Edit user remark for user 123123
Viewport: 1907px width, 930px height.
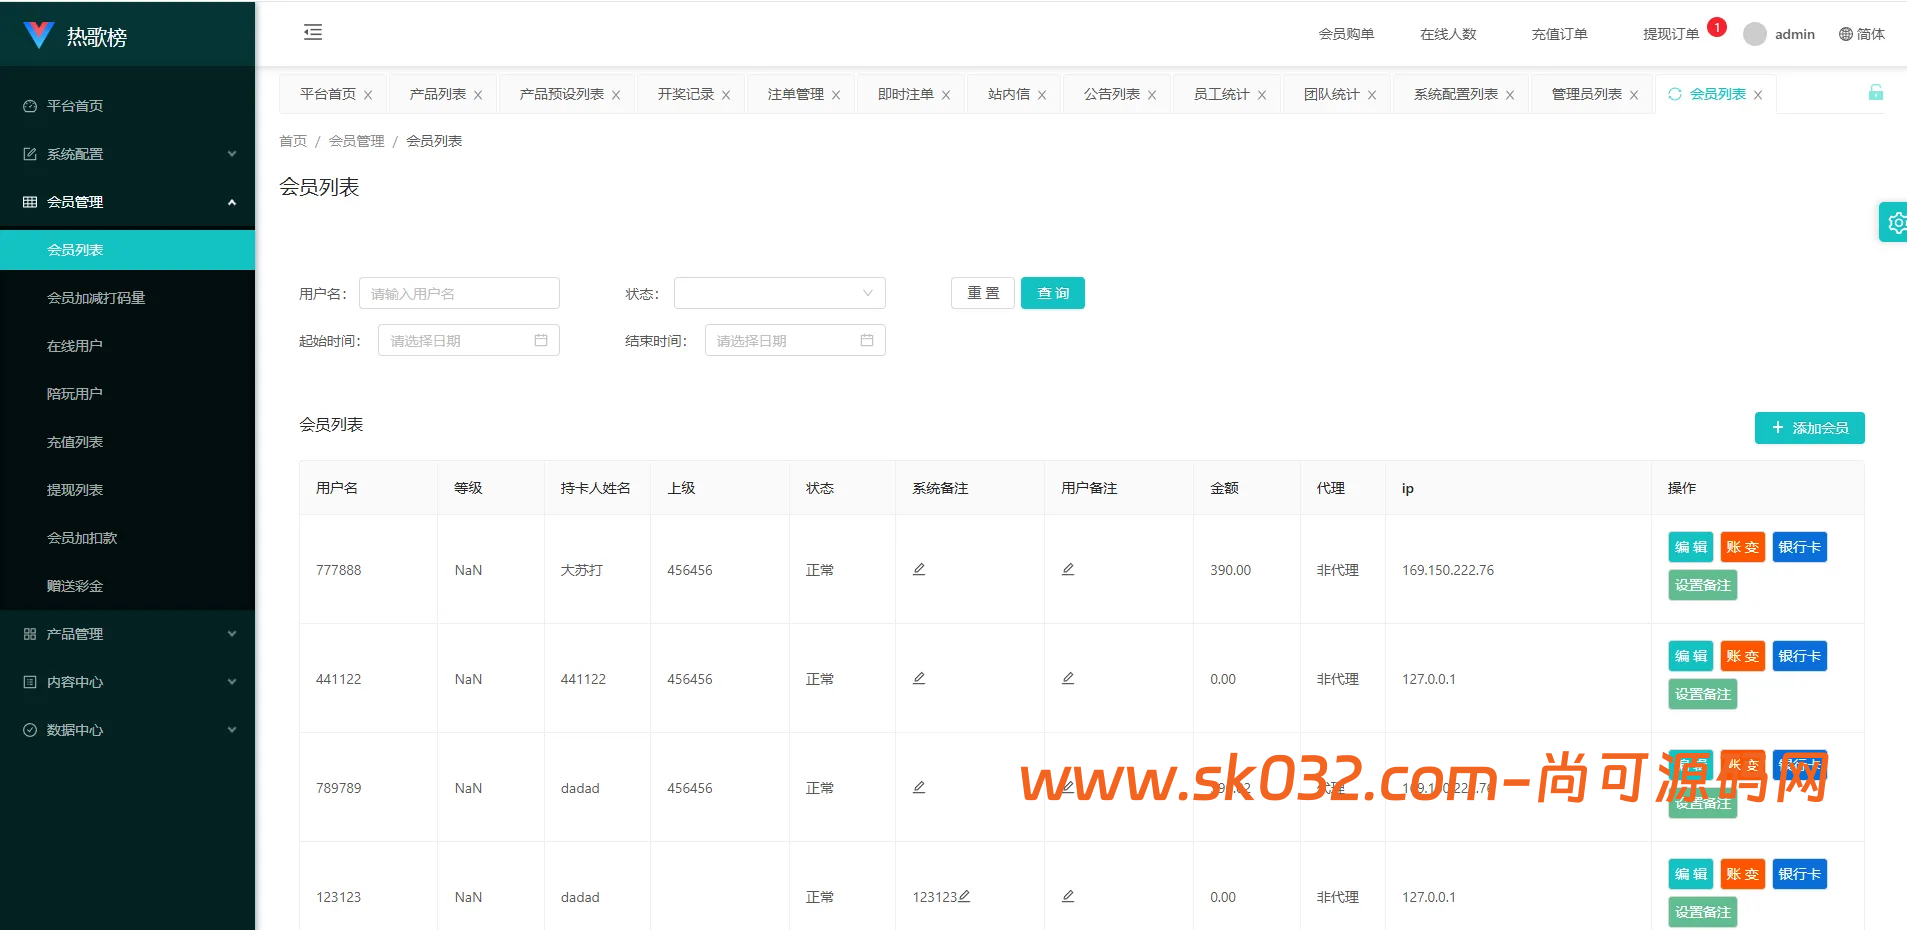coord(1068,896)
